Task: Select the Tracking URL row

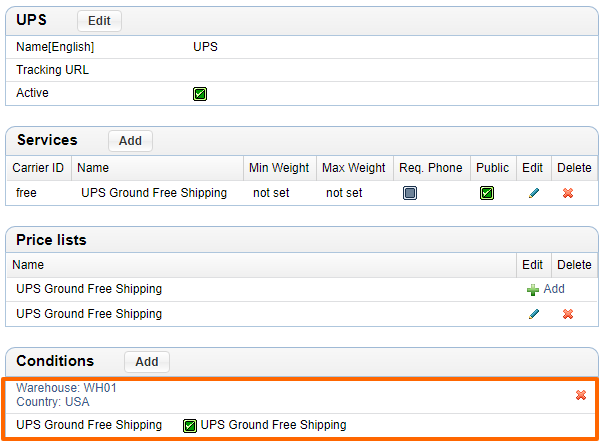Action: click(x=52, y=70)
